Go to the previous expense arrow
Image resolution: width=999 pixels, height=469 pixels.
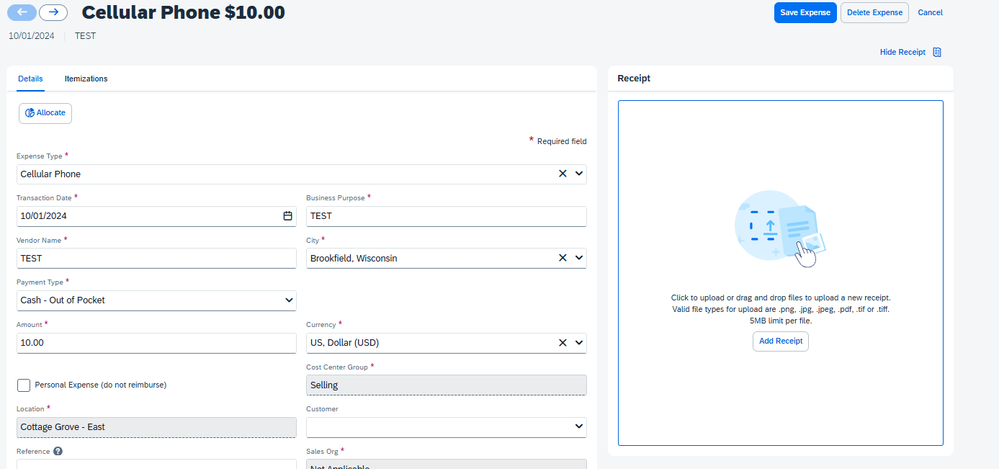[x=22, y=12]
